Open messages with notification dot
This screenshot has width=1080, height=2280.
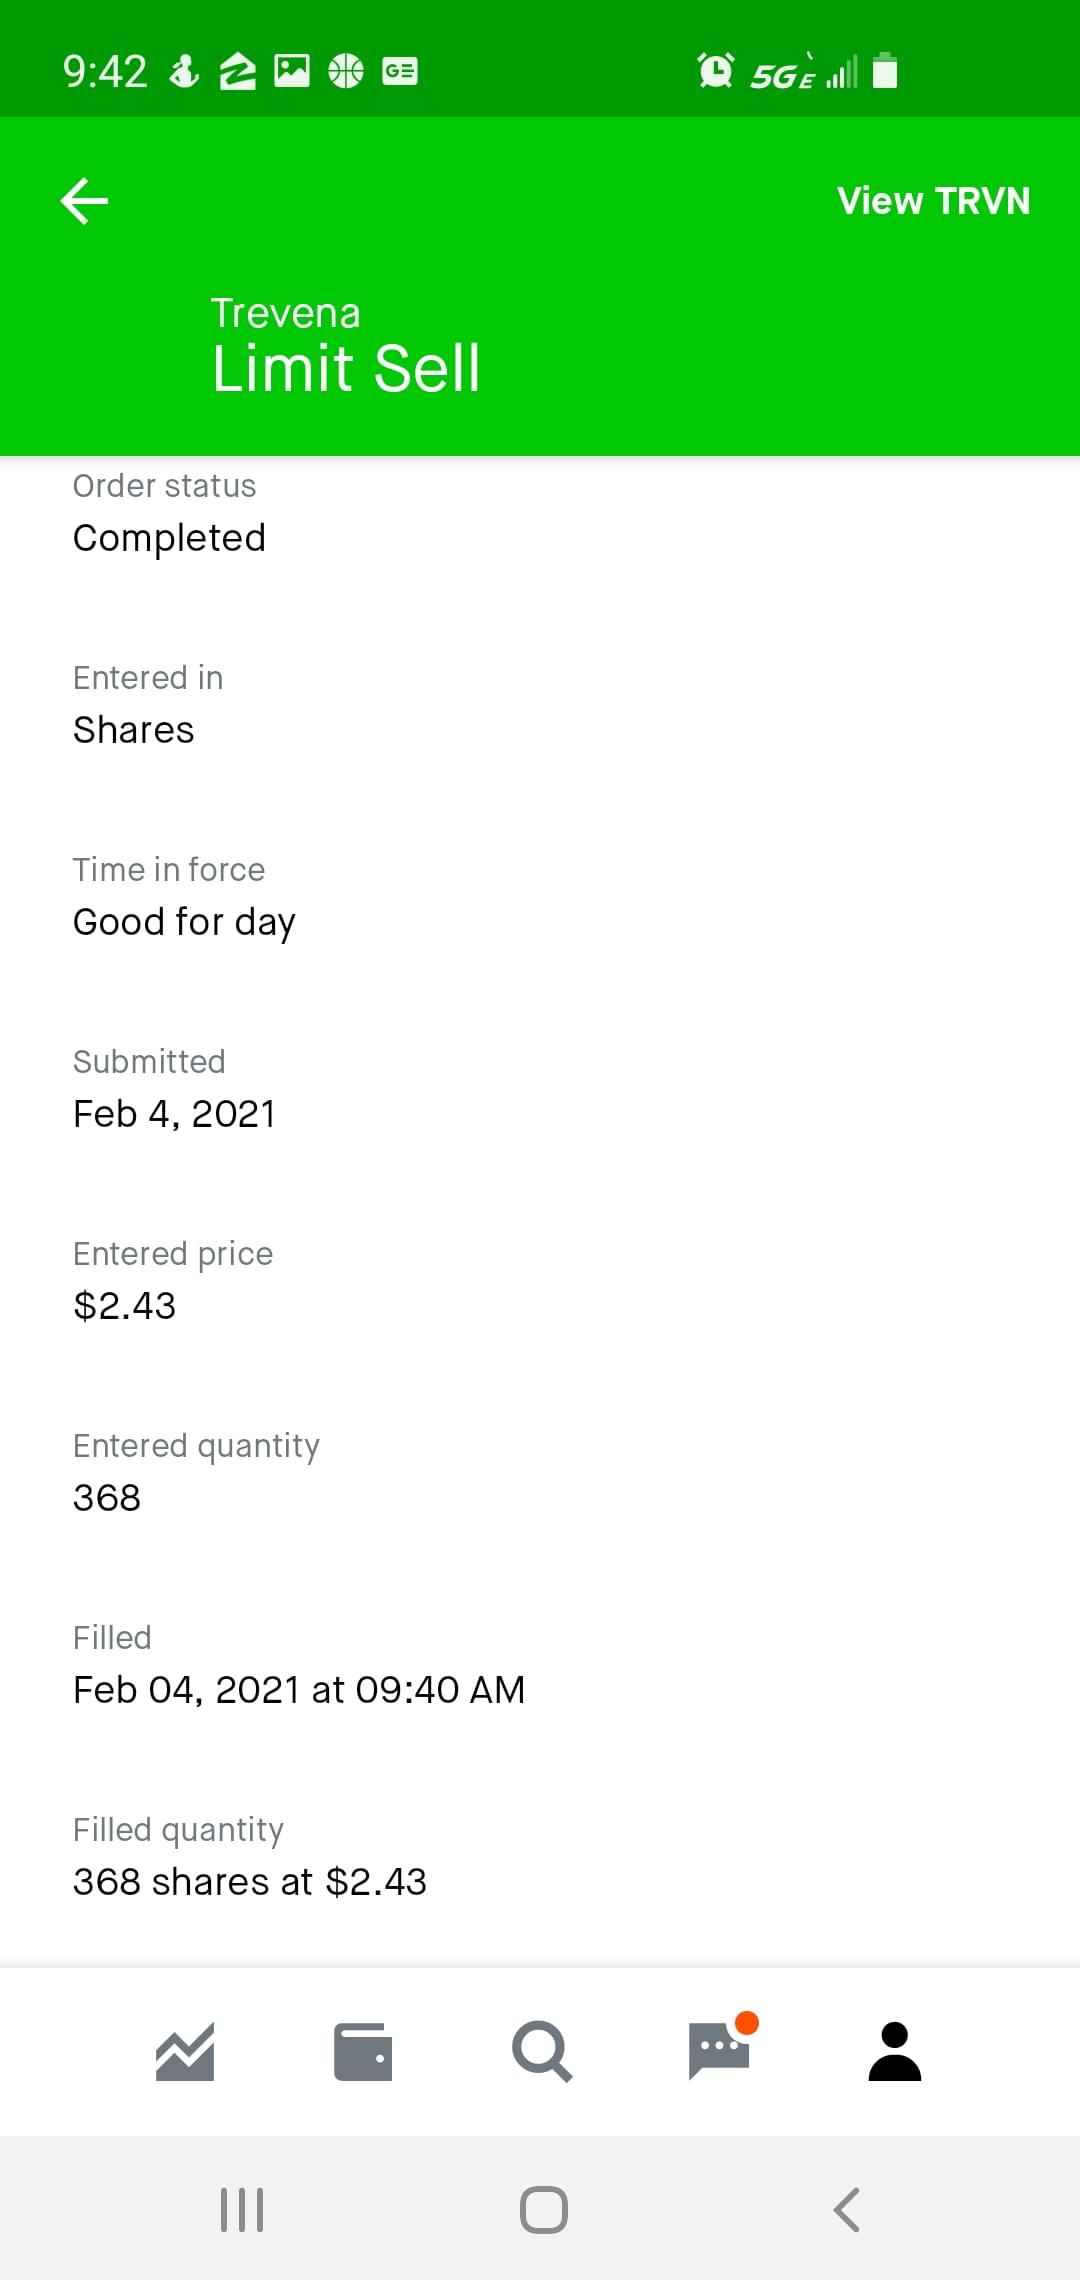pyautogui.click(x=719, y=2050)
